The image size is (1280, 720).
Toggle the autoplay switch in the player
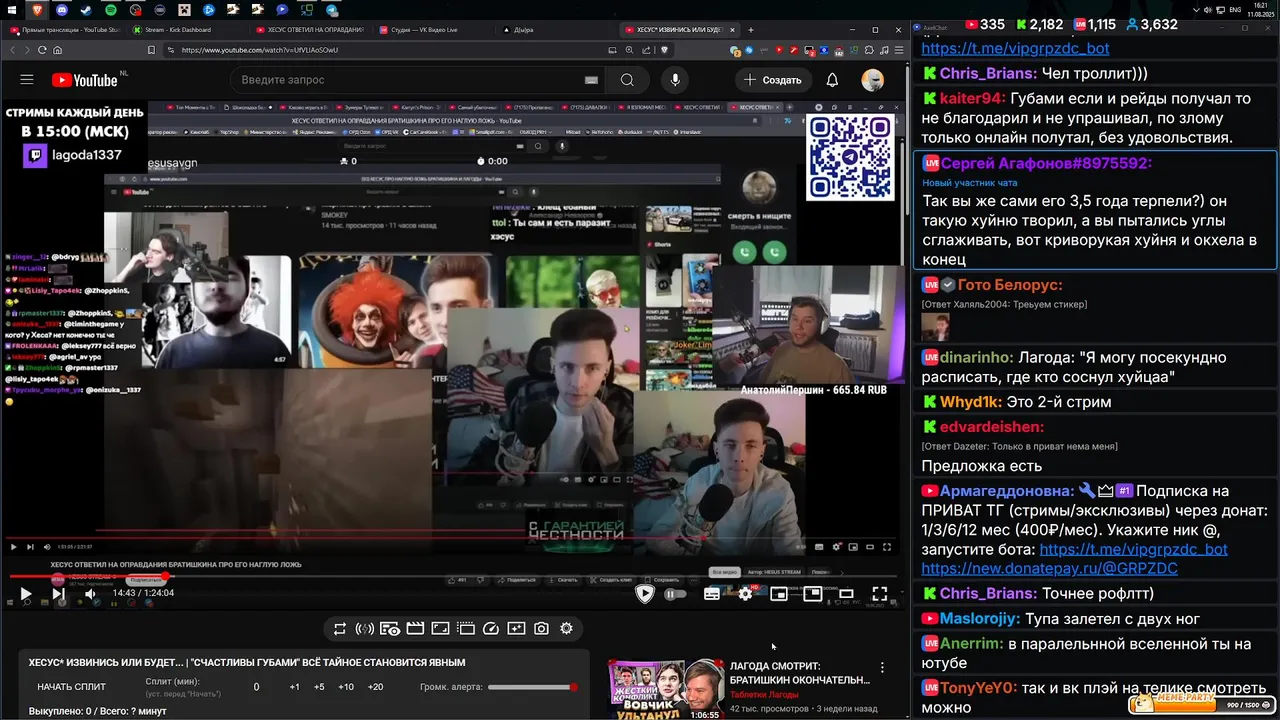(x=676, y=594)
